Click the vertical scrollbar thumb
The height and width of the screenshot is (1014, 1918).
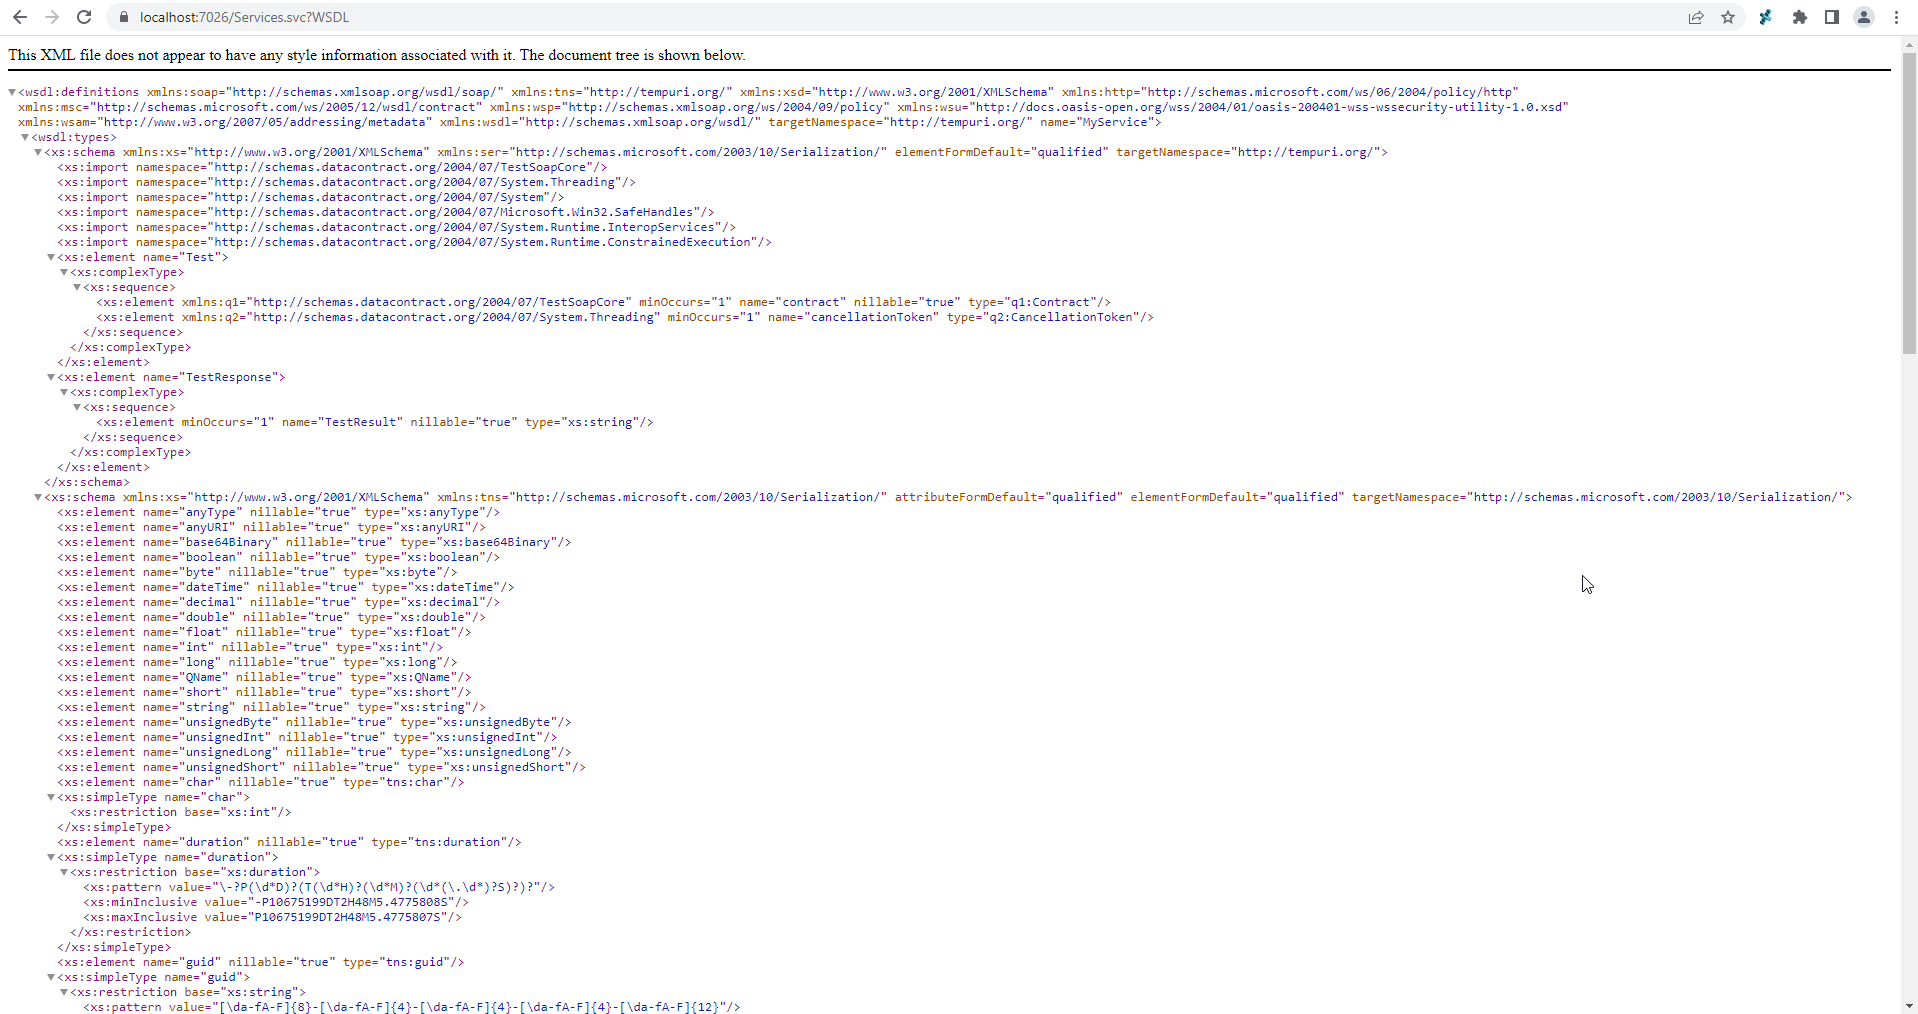(x=1909, y=203)
